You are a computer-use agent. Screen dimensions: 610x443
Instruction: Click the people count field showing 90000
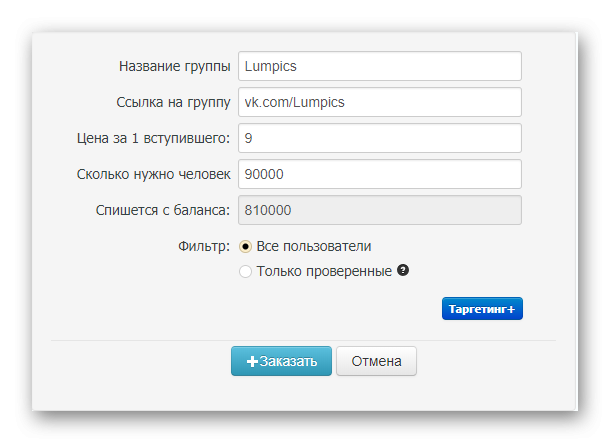pyautogui.click(x=380, y=174)
